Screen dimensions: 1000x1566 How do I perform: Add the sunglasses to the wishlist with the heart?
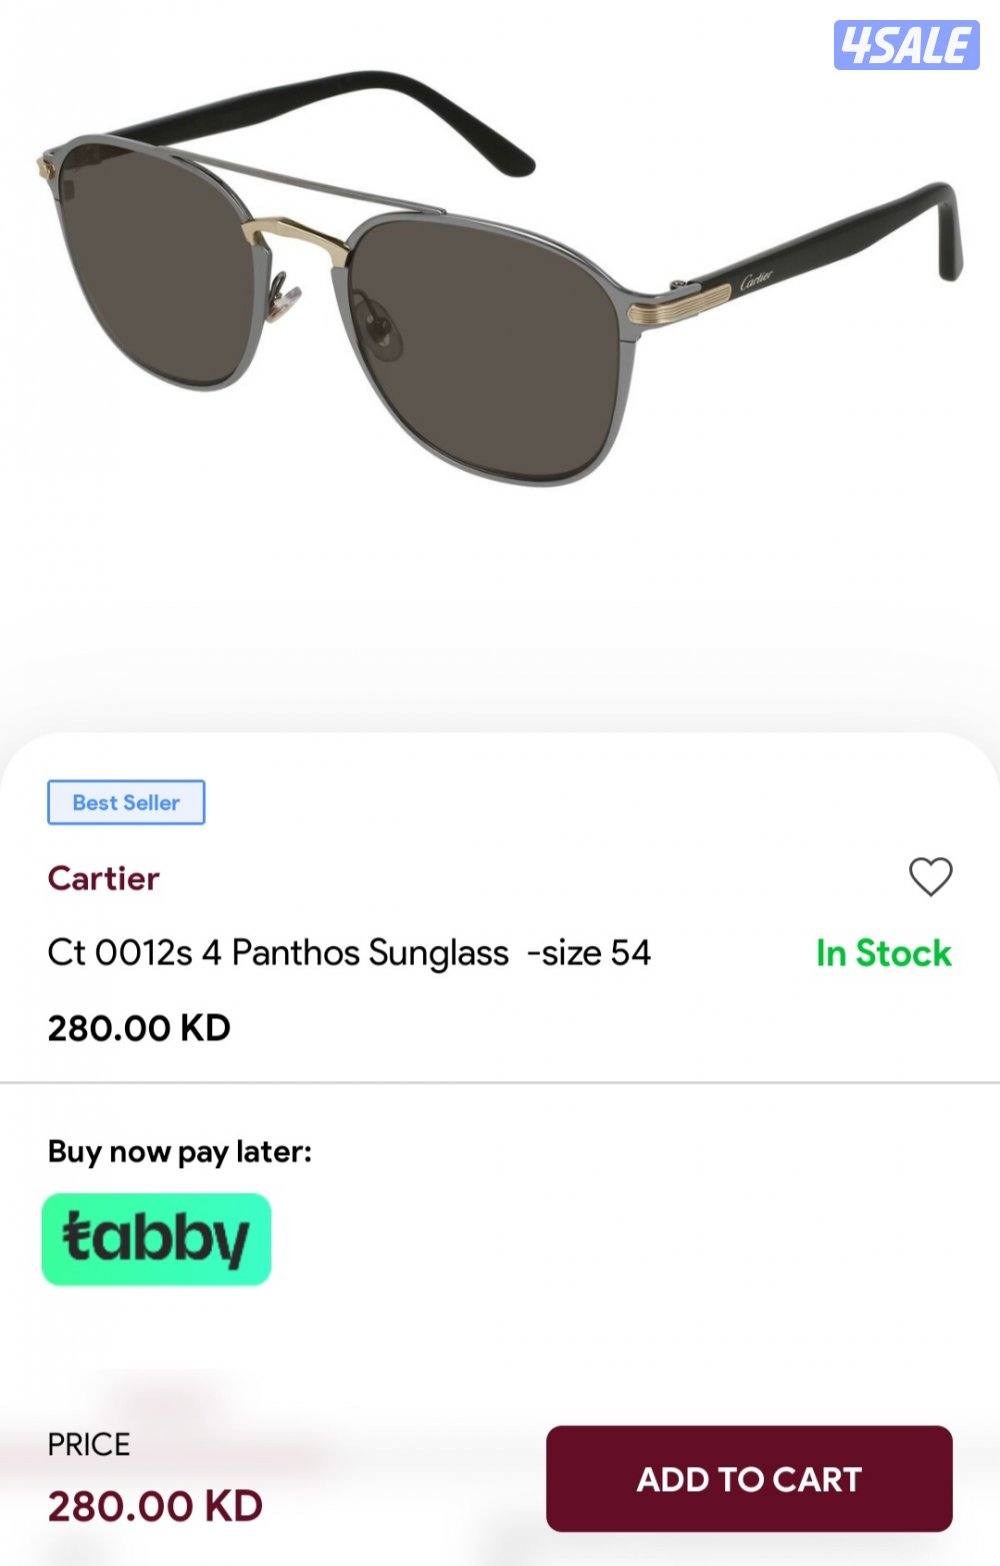click(930, 877)
